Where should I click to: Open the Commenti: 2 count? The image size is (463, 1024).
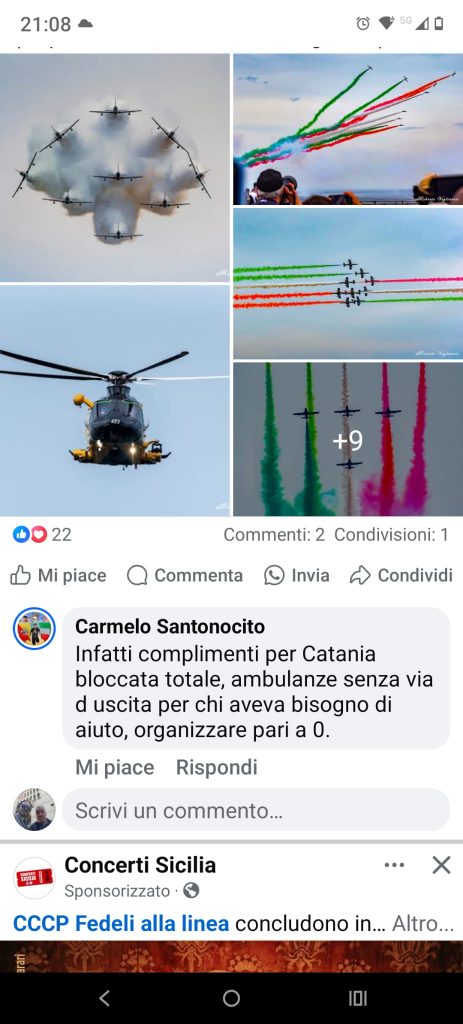274,535
